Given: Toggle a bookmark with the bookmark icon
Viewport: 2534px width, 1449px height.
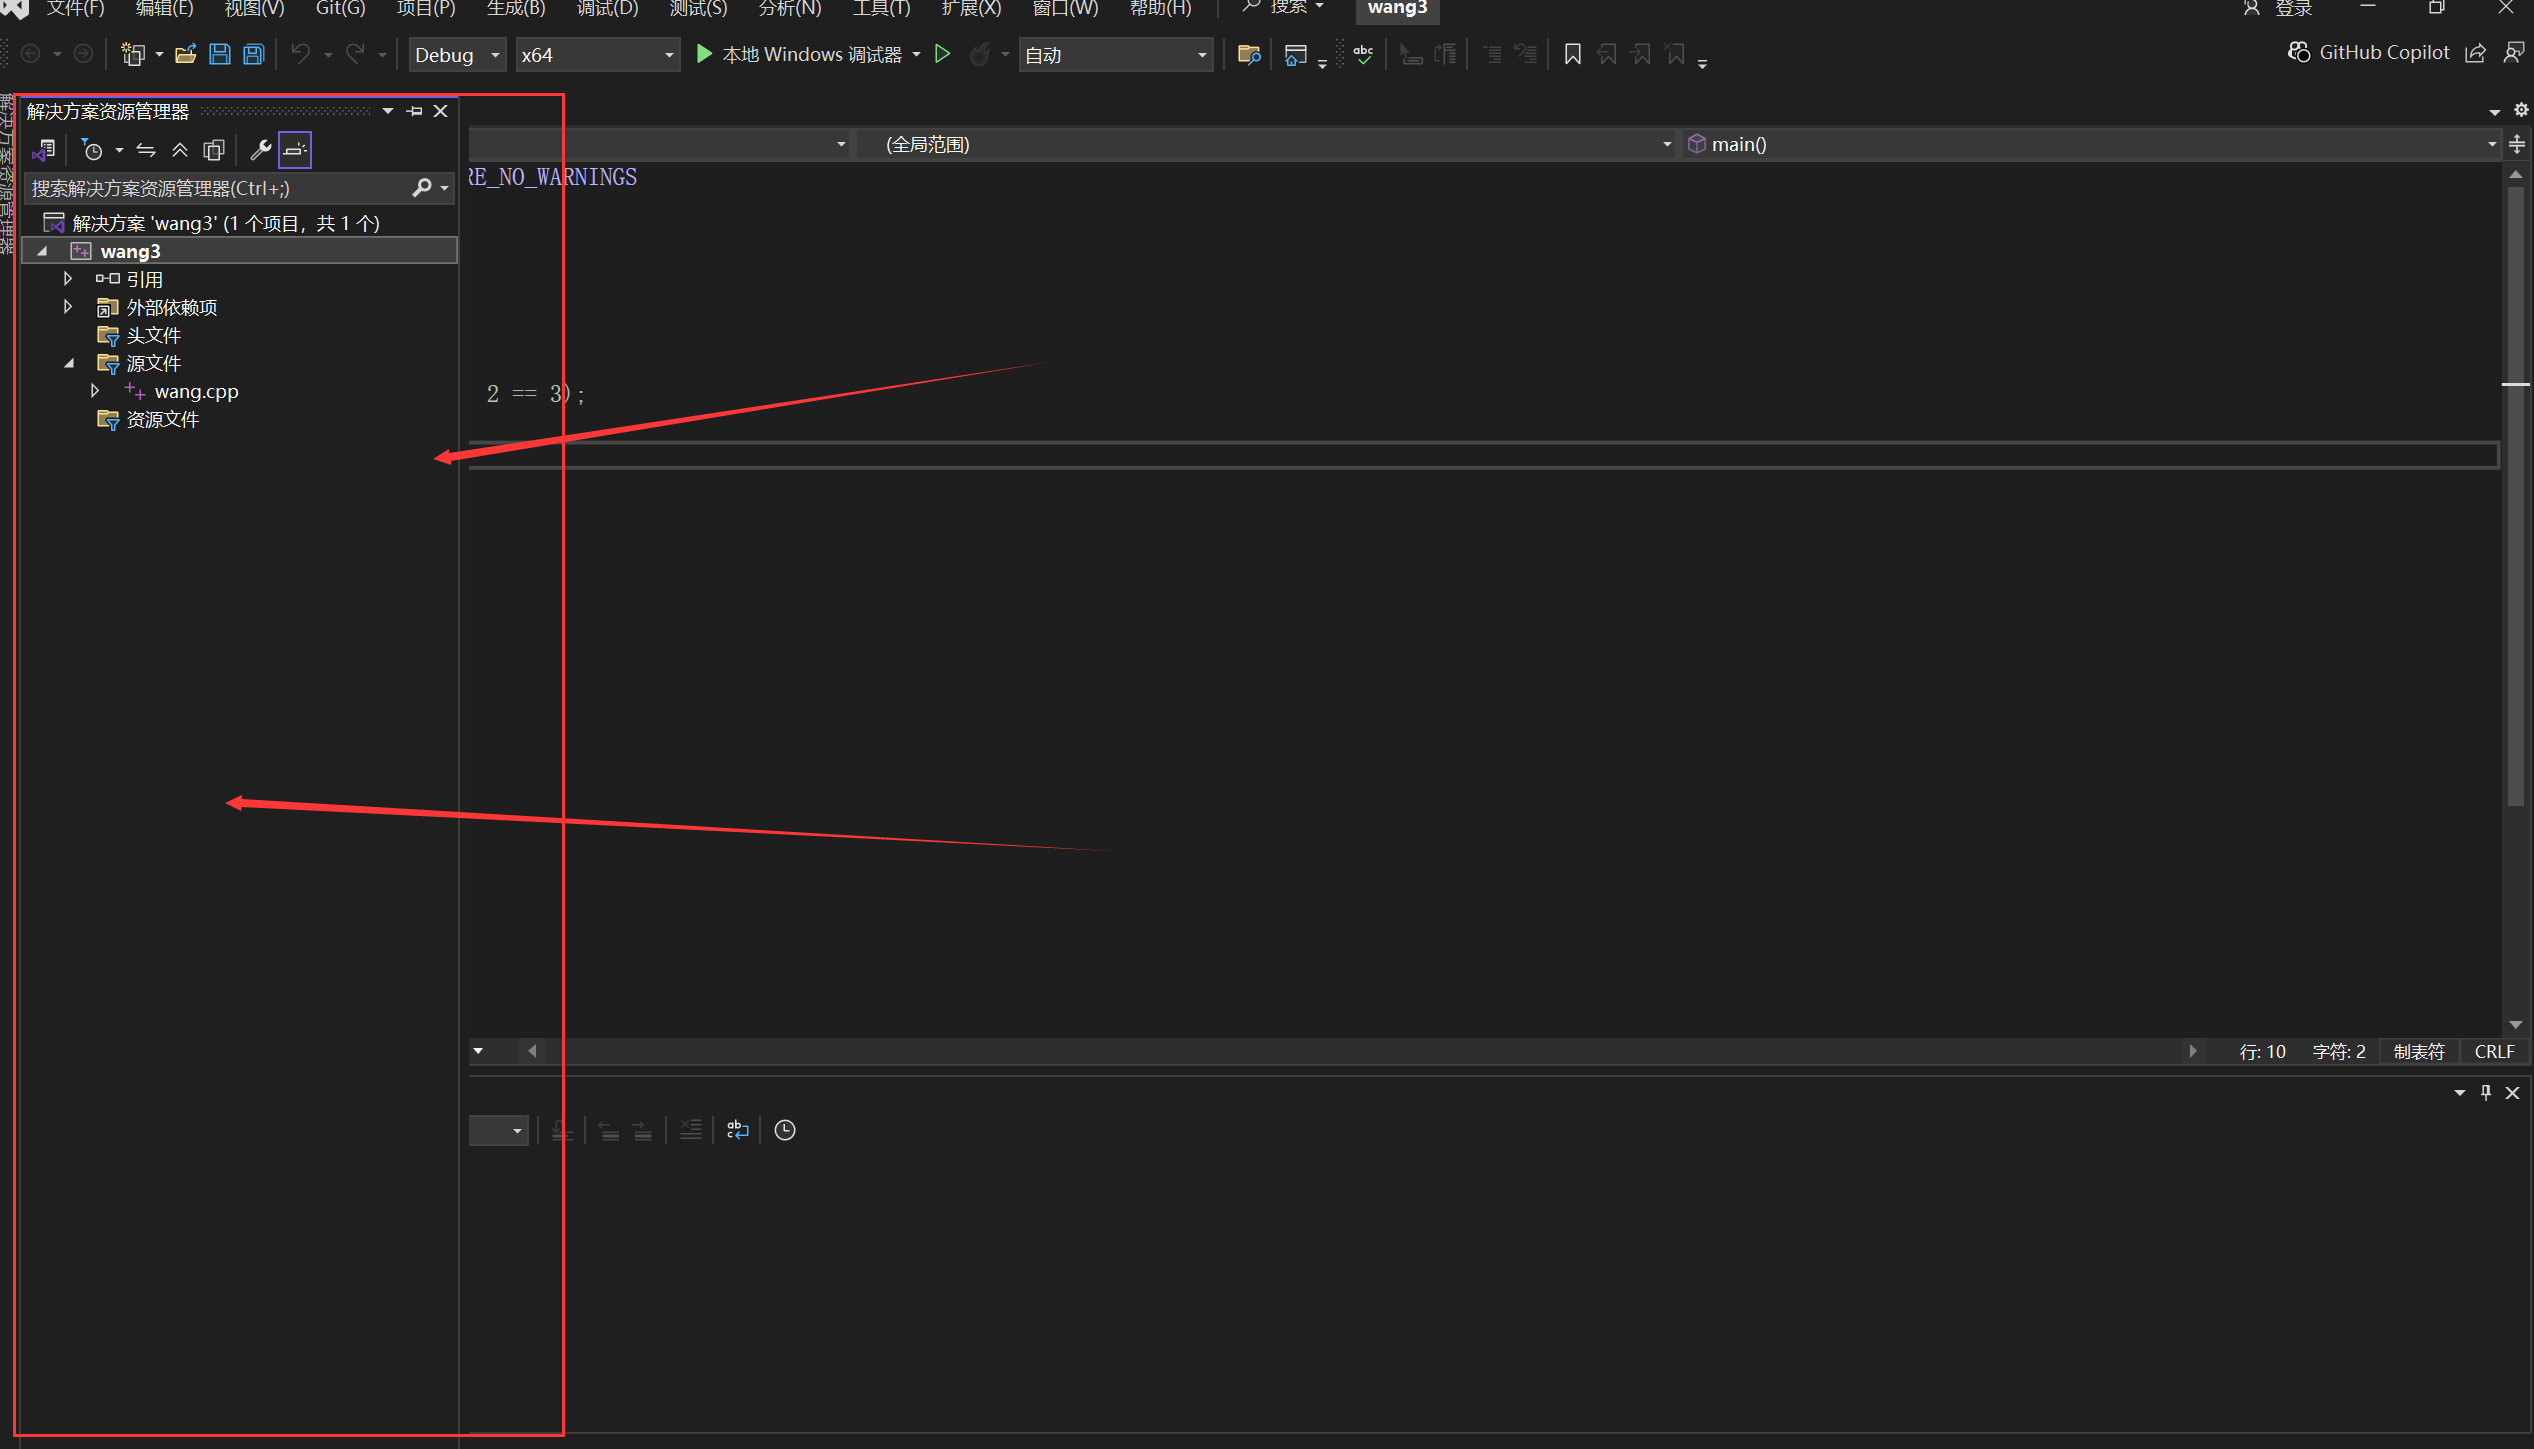Looking at the screenshot, I should point(1571,54).
